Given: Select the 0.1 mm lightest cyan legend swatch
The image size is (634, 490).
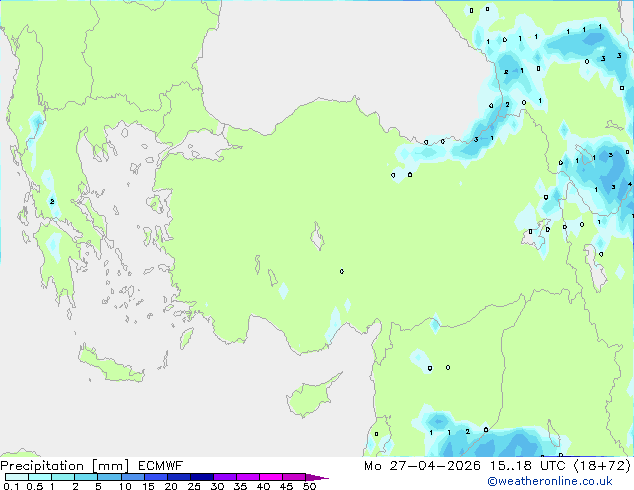Looking at the screenshot, I should [17, 477].
